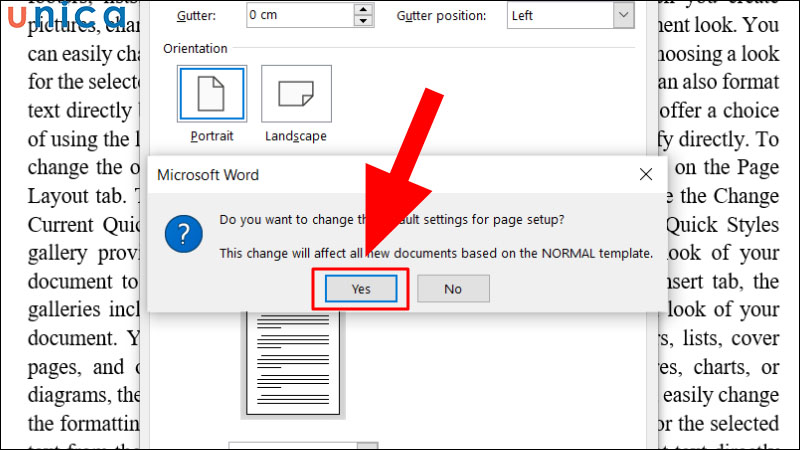Click 'Do you want to change' message text
The height and width of the screenshot is (450, 800).
point(392,219)
